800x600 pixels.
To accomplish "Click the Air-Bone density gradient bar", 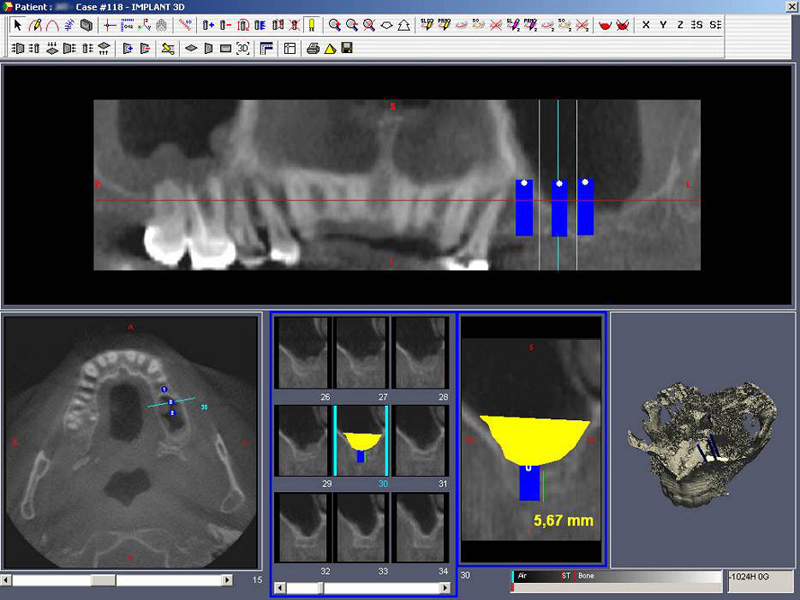I will coord(615,577).
